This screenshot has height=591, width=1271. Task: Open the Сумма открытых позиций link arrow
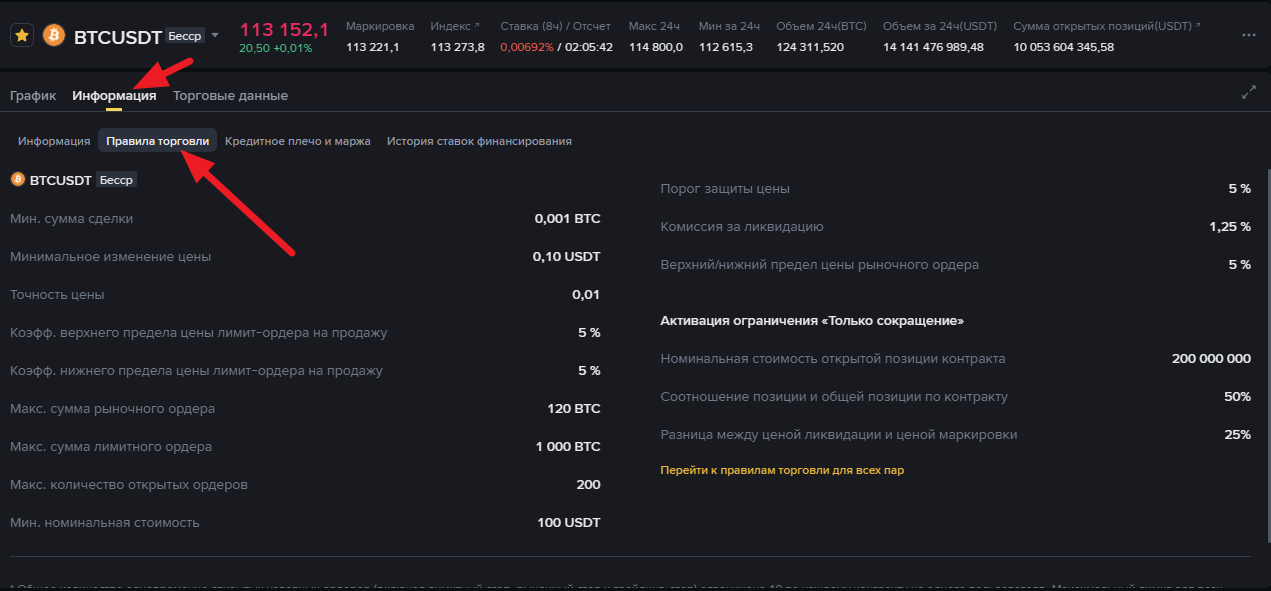point(1198,26)
